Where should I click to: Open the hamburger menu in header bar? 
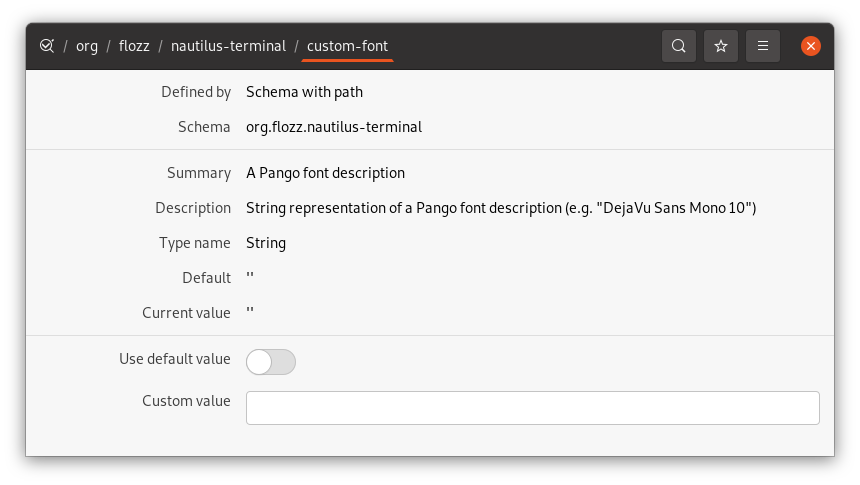click(x=763, y=46)
